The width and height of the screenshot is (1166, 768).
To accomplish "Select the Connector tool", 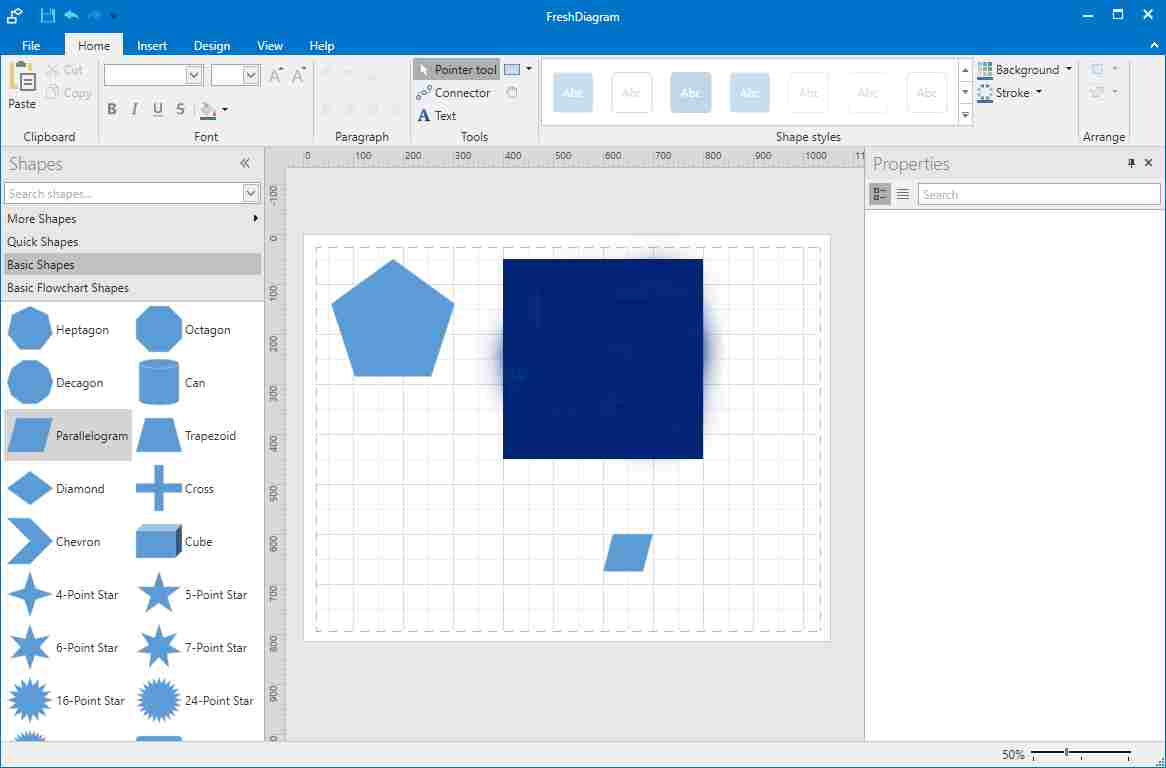I will click(454, 93).
